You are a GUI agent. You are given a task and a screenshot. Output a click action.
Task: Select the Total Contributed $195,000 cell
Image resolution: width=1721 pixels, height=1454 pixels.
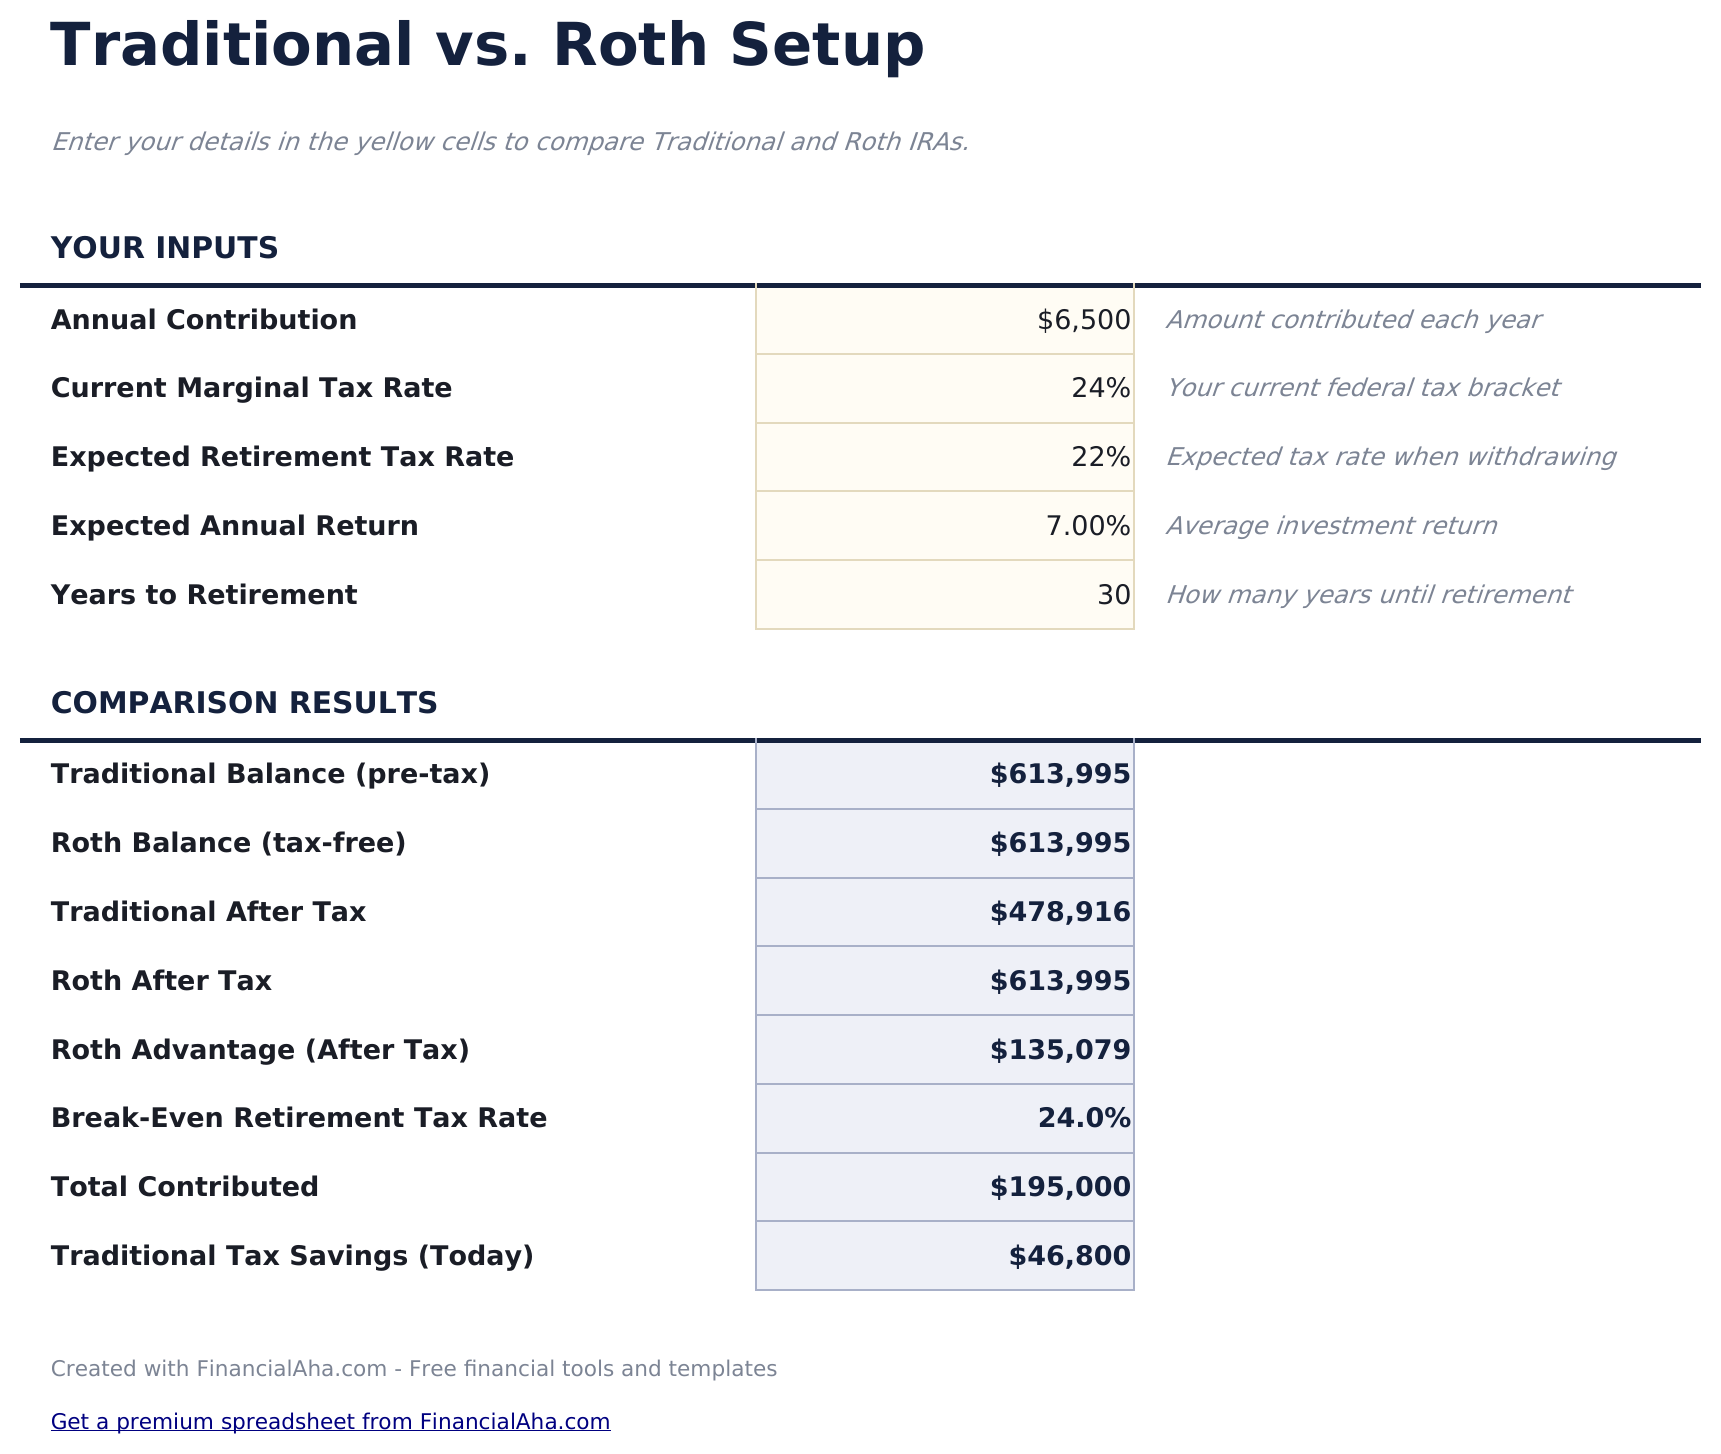pyautogui.click(x=945, y=1187)
